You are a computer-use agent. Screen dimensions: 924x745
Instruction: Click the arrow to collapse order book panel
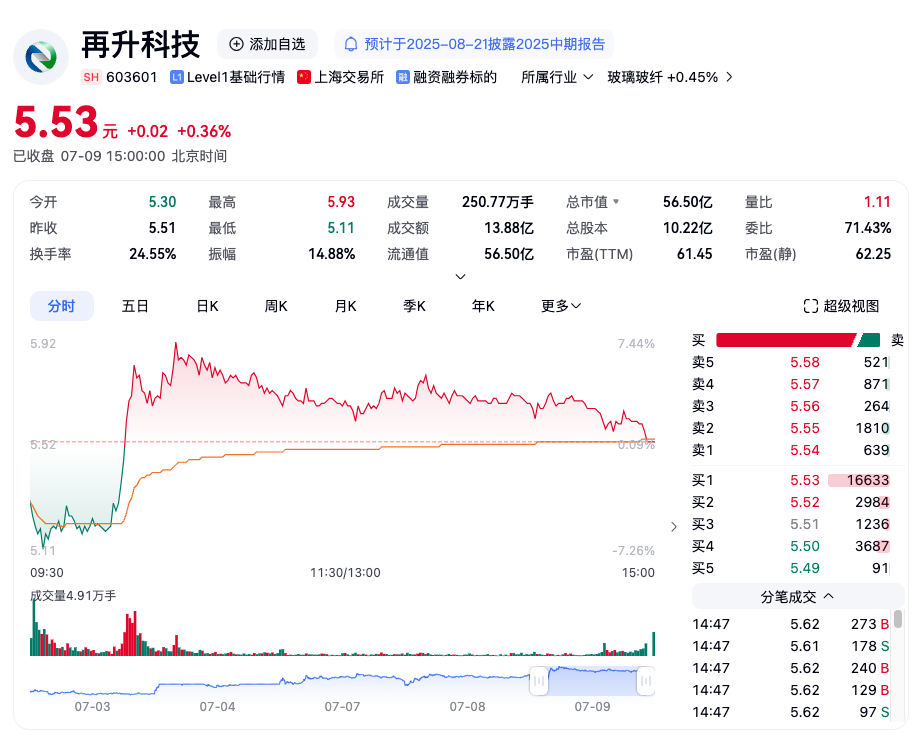click(674, 526)
